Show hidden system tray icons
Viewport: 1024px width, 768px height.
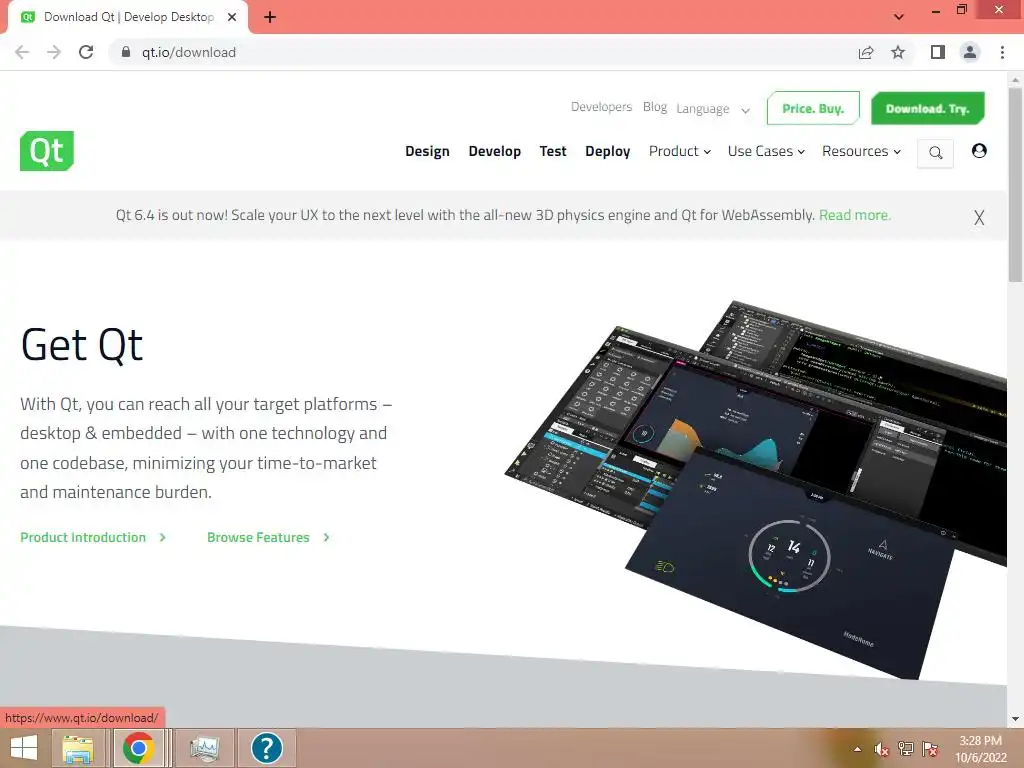(857, 749)
